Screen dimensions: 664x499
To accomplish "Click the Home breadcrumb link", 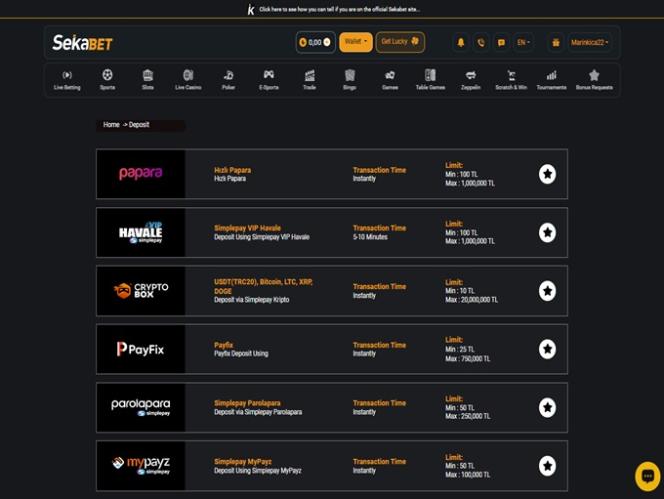I will [111, 125].
